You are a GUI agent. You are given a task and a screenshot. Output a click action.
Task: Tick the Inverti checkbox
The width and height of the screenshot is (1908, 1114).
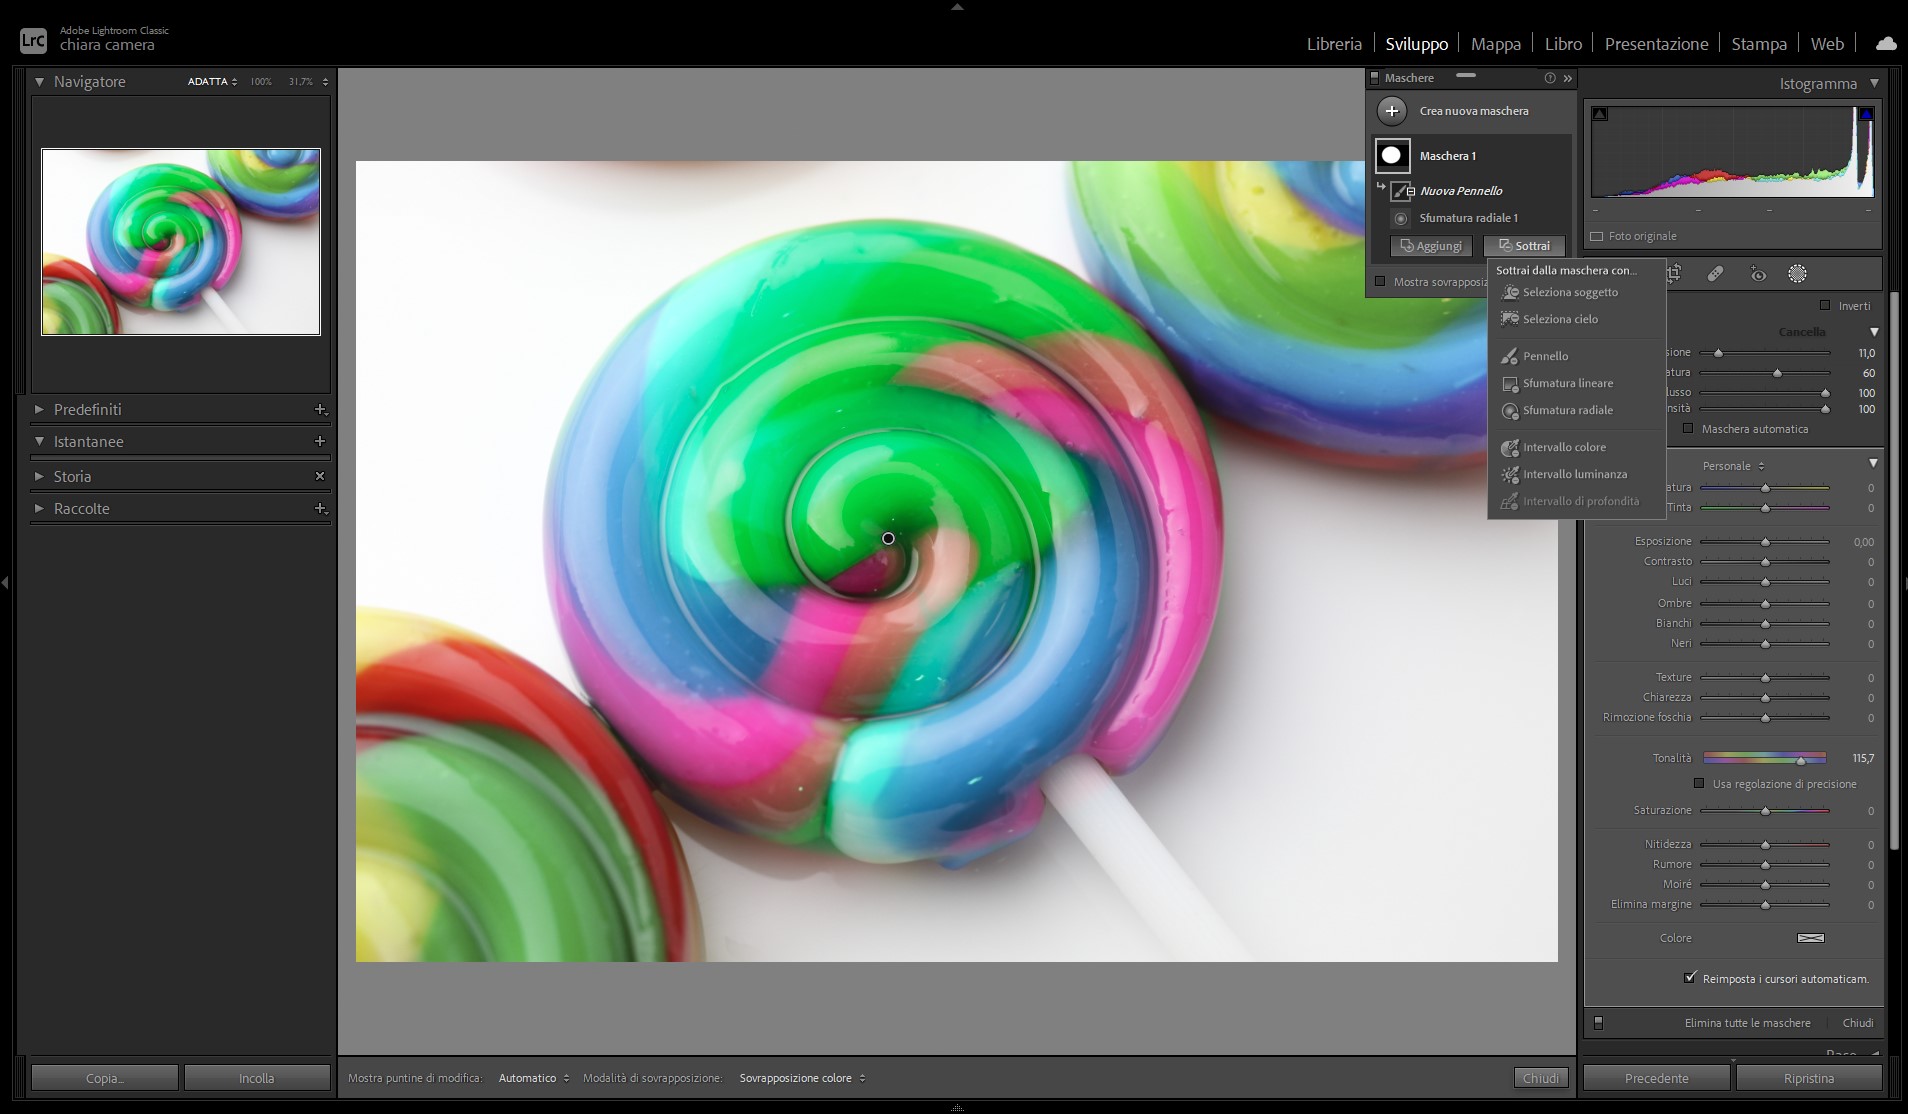[x=1825, y=305]
